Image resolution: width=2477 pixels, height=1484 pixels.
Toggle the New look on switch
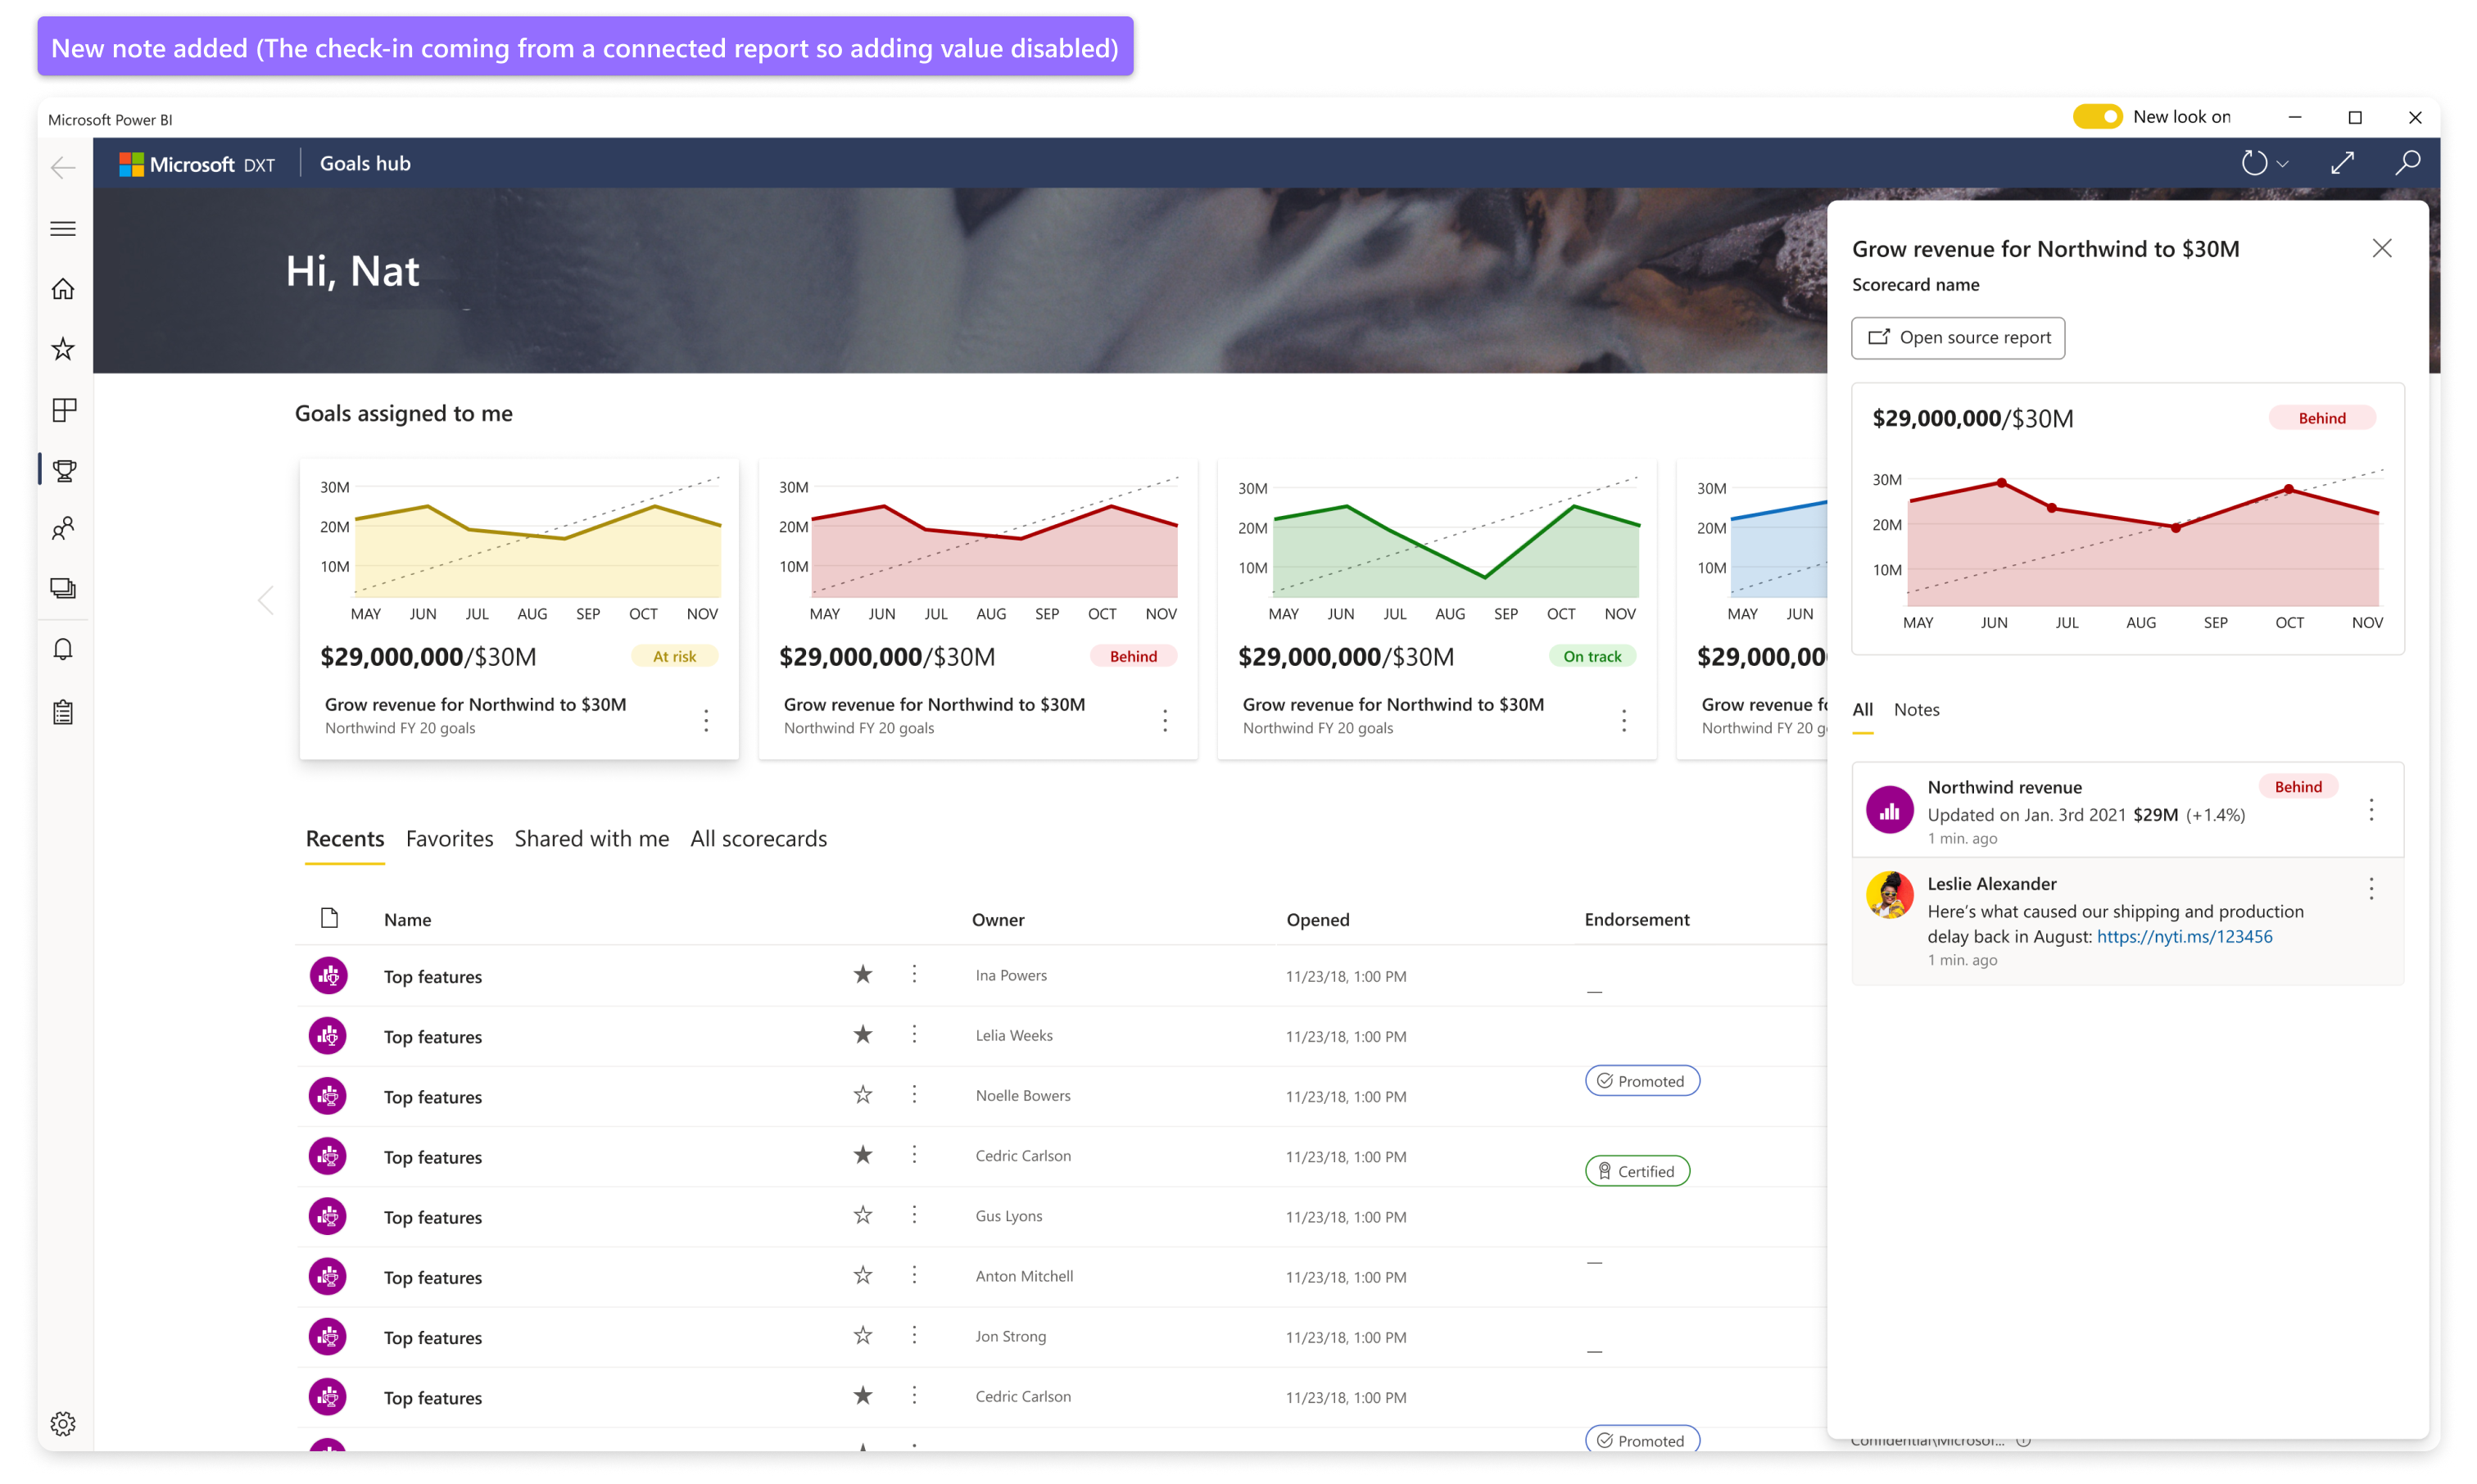coord(2096,117)
